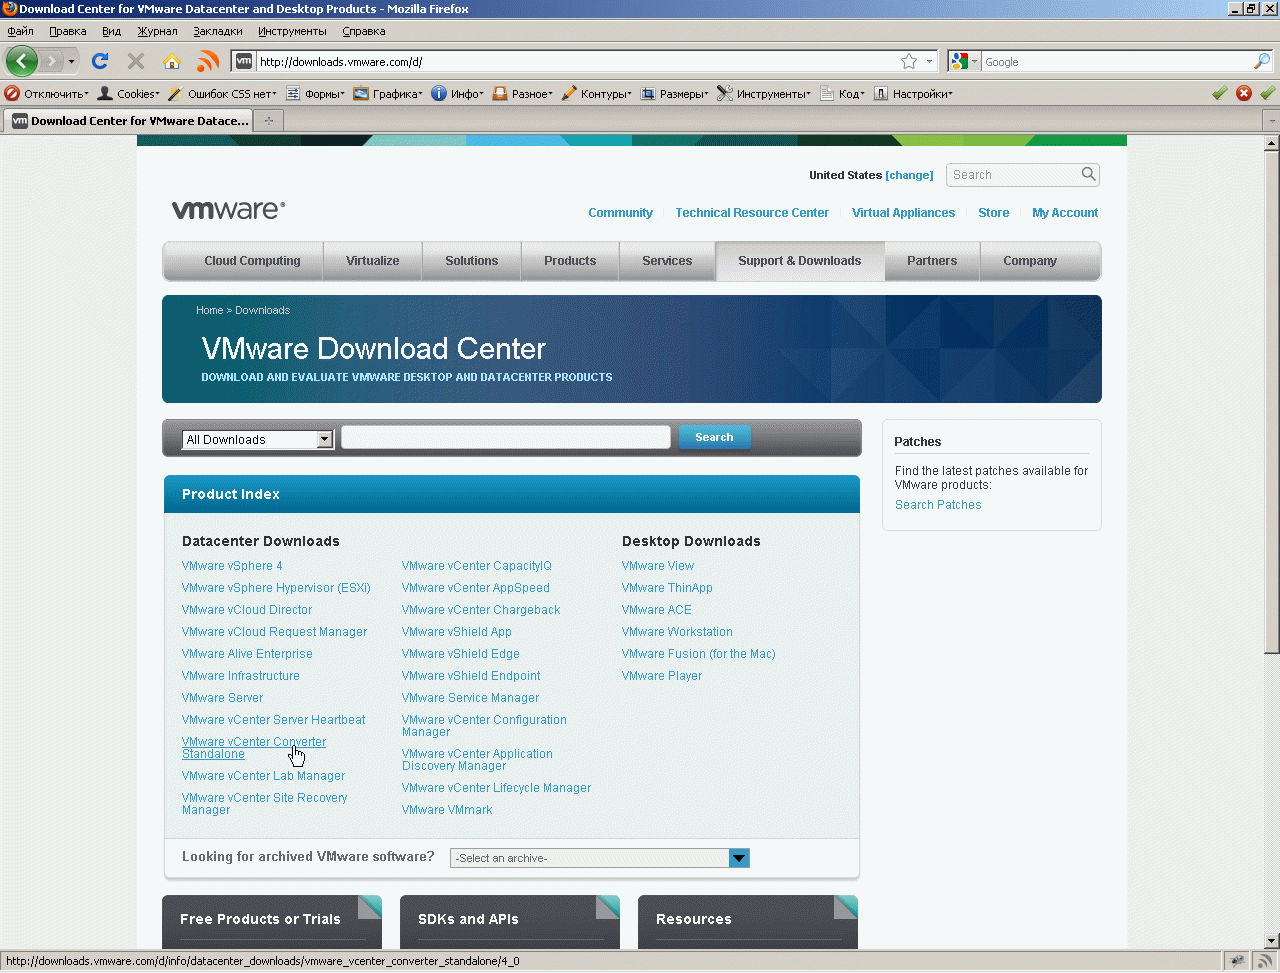1280x973 pixels.
Task: Open the Technical Resource Center link
Action: pyautogui.click(x=752, y=213)
